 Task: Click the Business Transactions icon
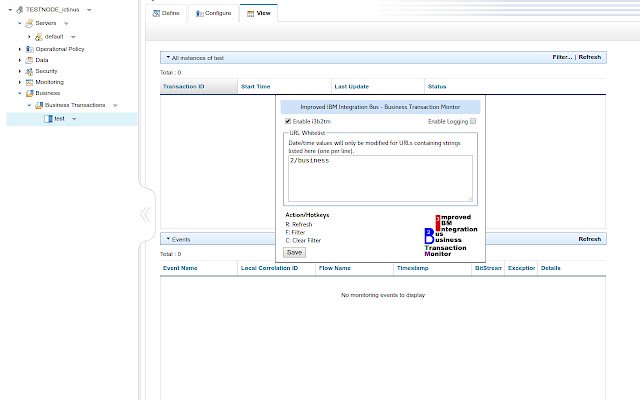click(39, 105)
